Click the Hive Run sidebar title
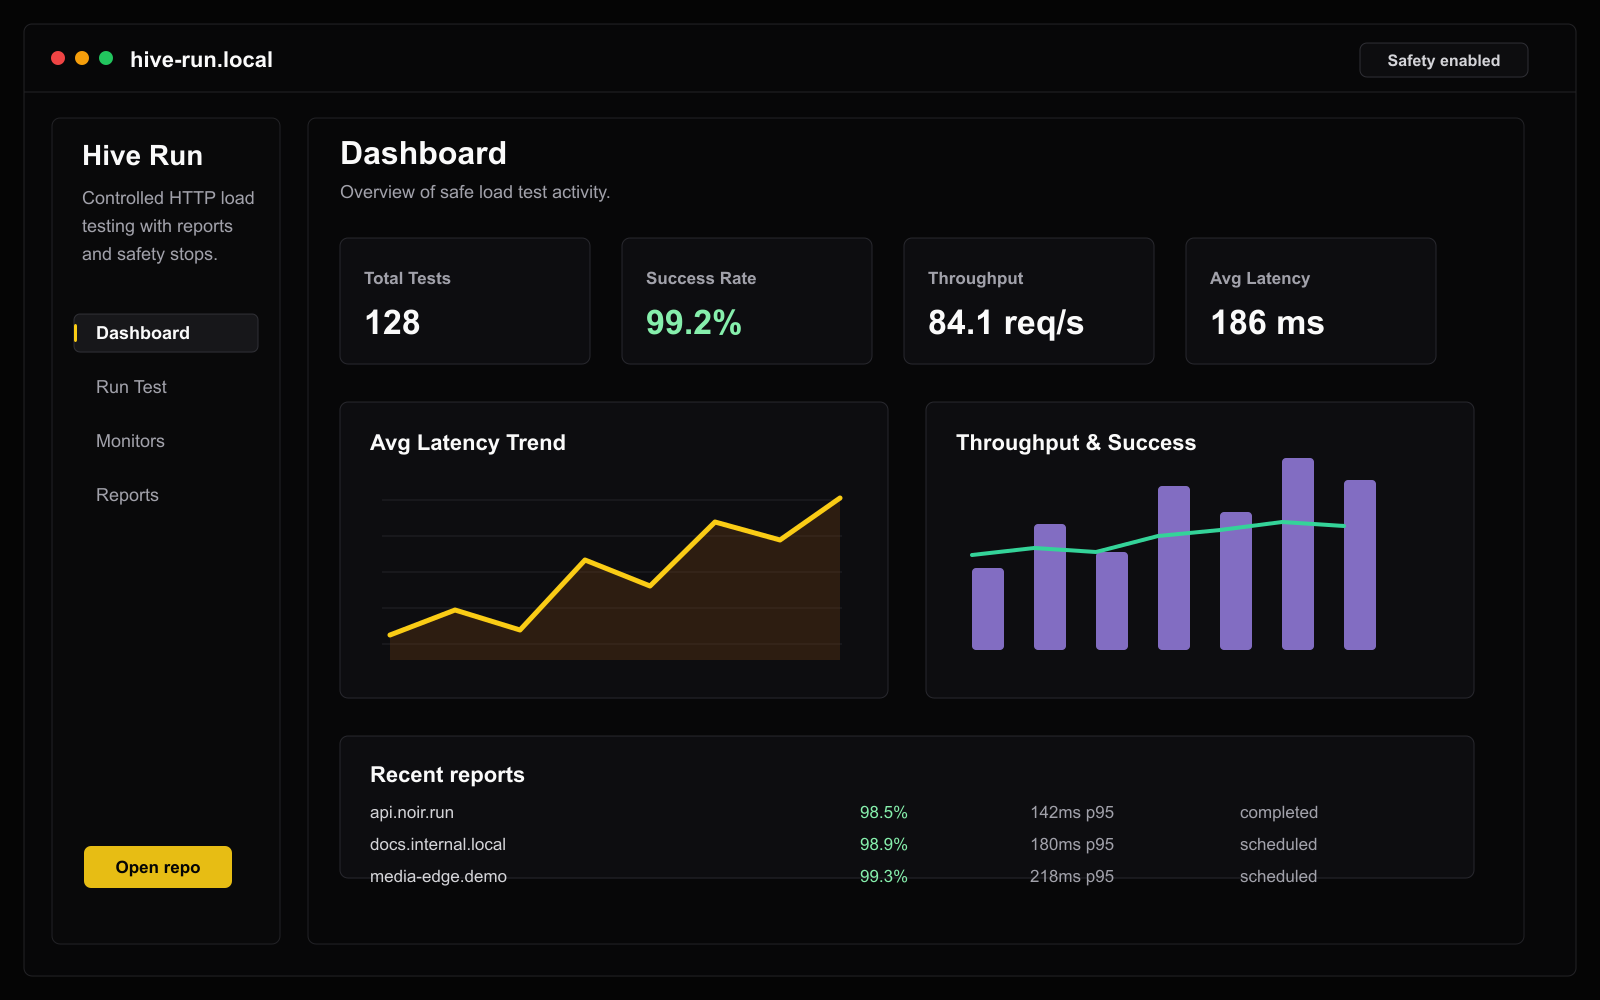 tap(142, 155)
